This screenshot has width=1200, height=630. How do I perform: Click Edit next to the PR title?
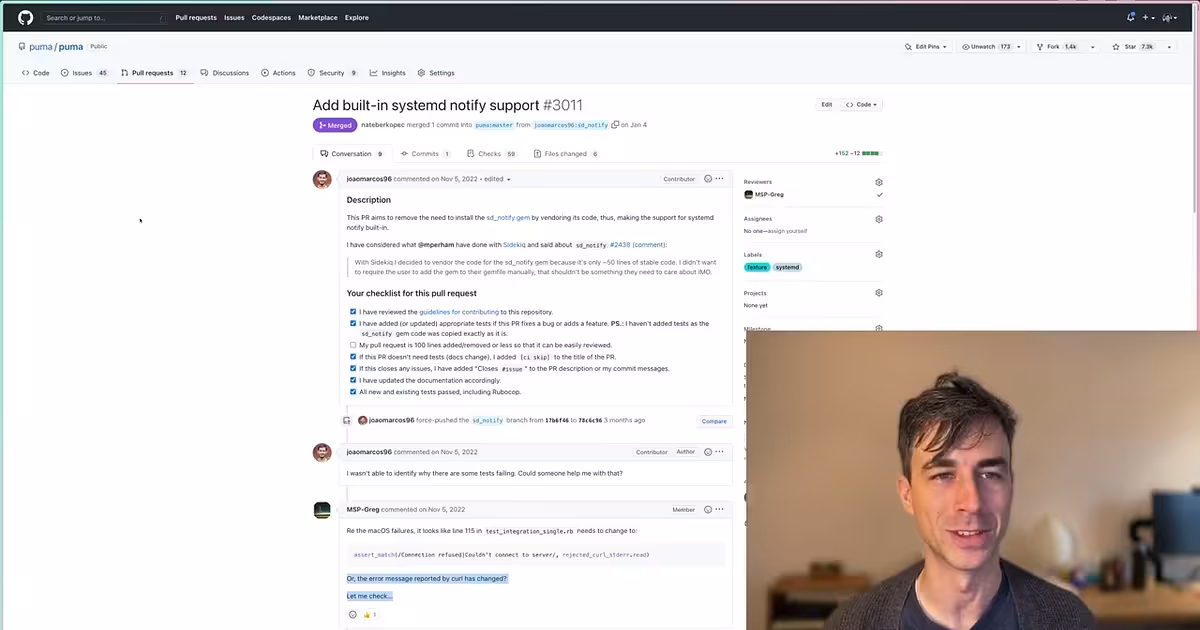click(x=827, y=104)
